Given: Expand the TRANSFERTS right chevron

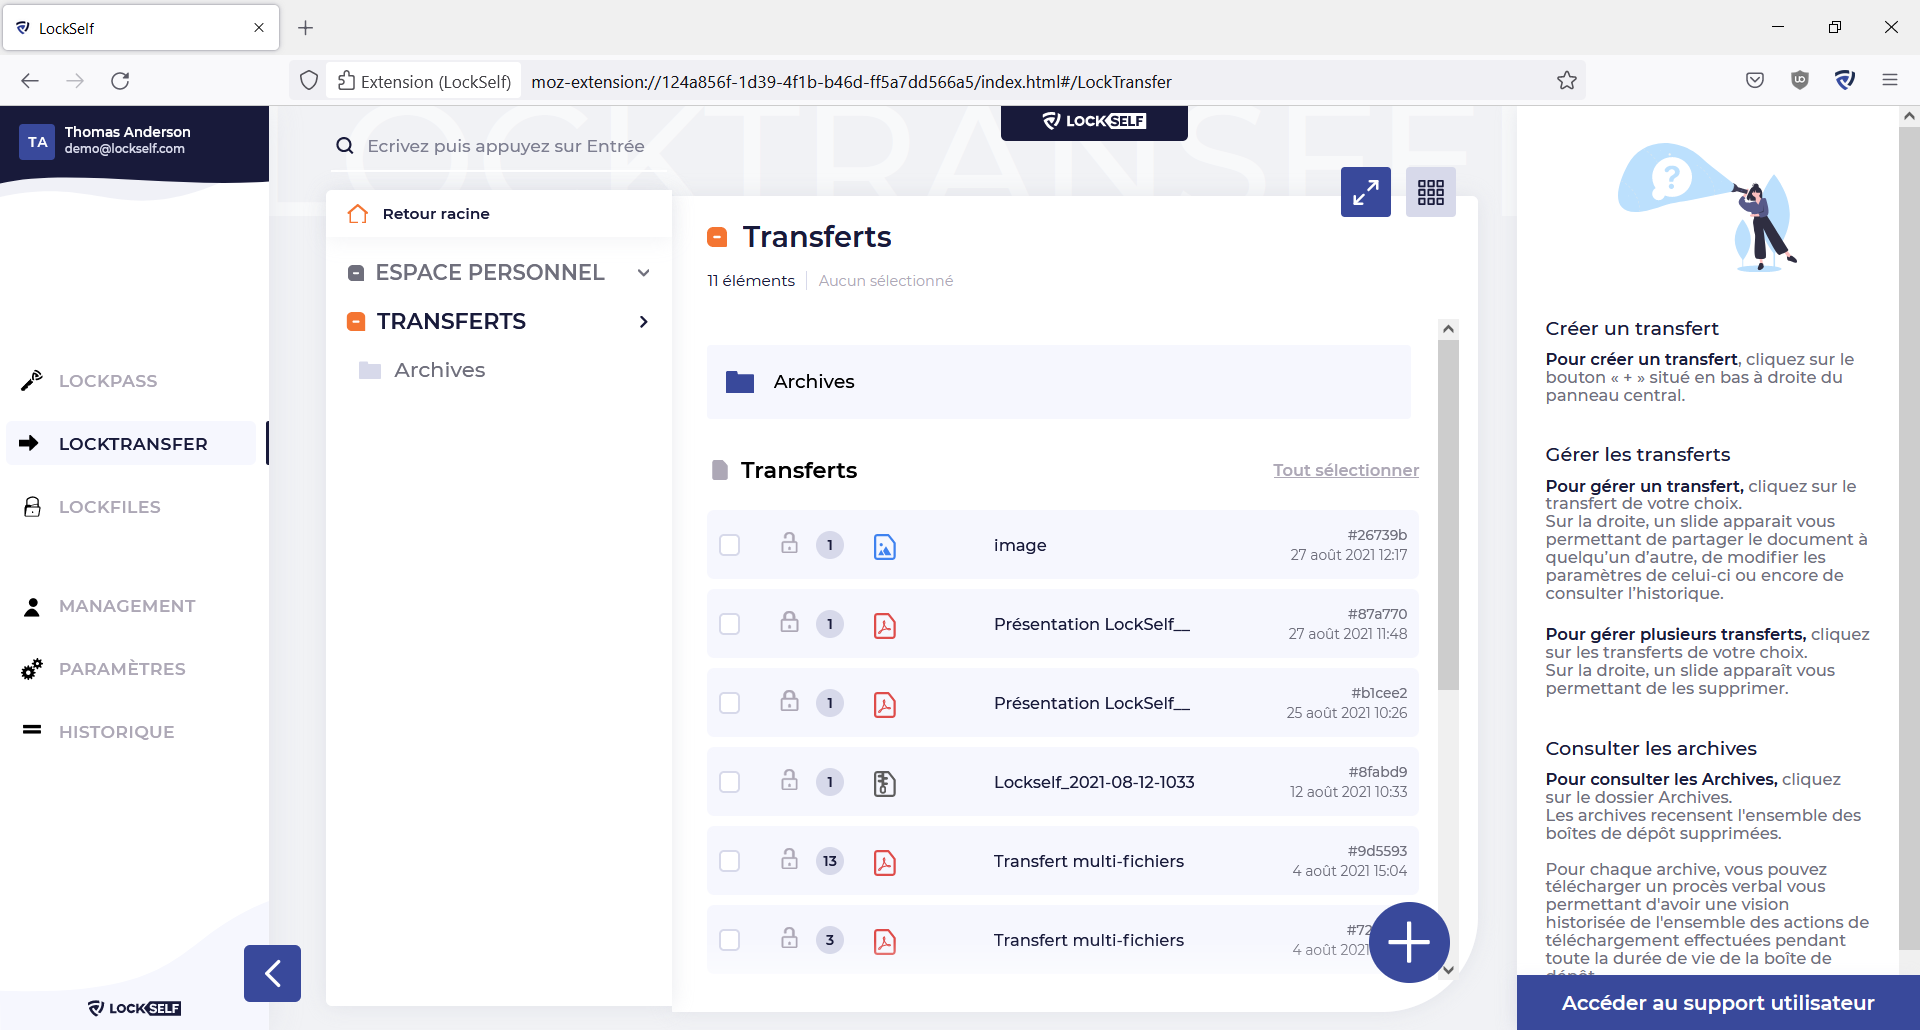Looking at the screenshot, I should point(644,322).
